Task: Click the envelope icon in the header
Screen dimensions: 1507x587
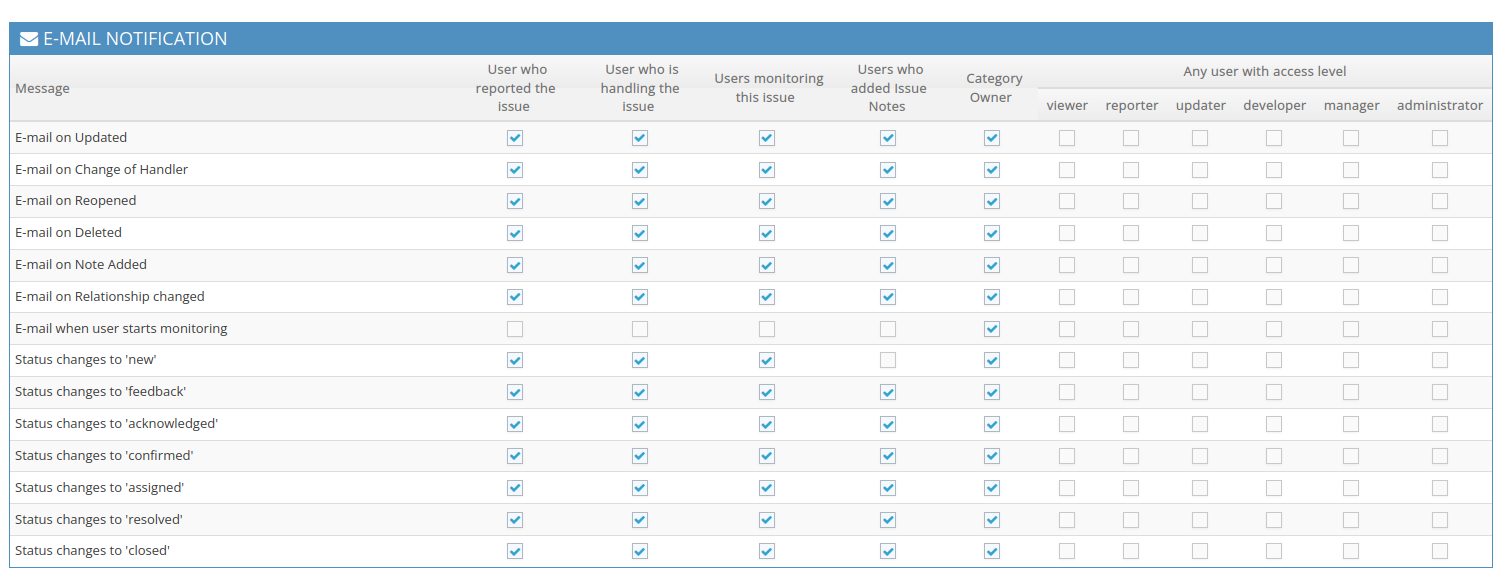Action: (x=26, y=39)
